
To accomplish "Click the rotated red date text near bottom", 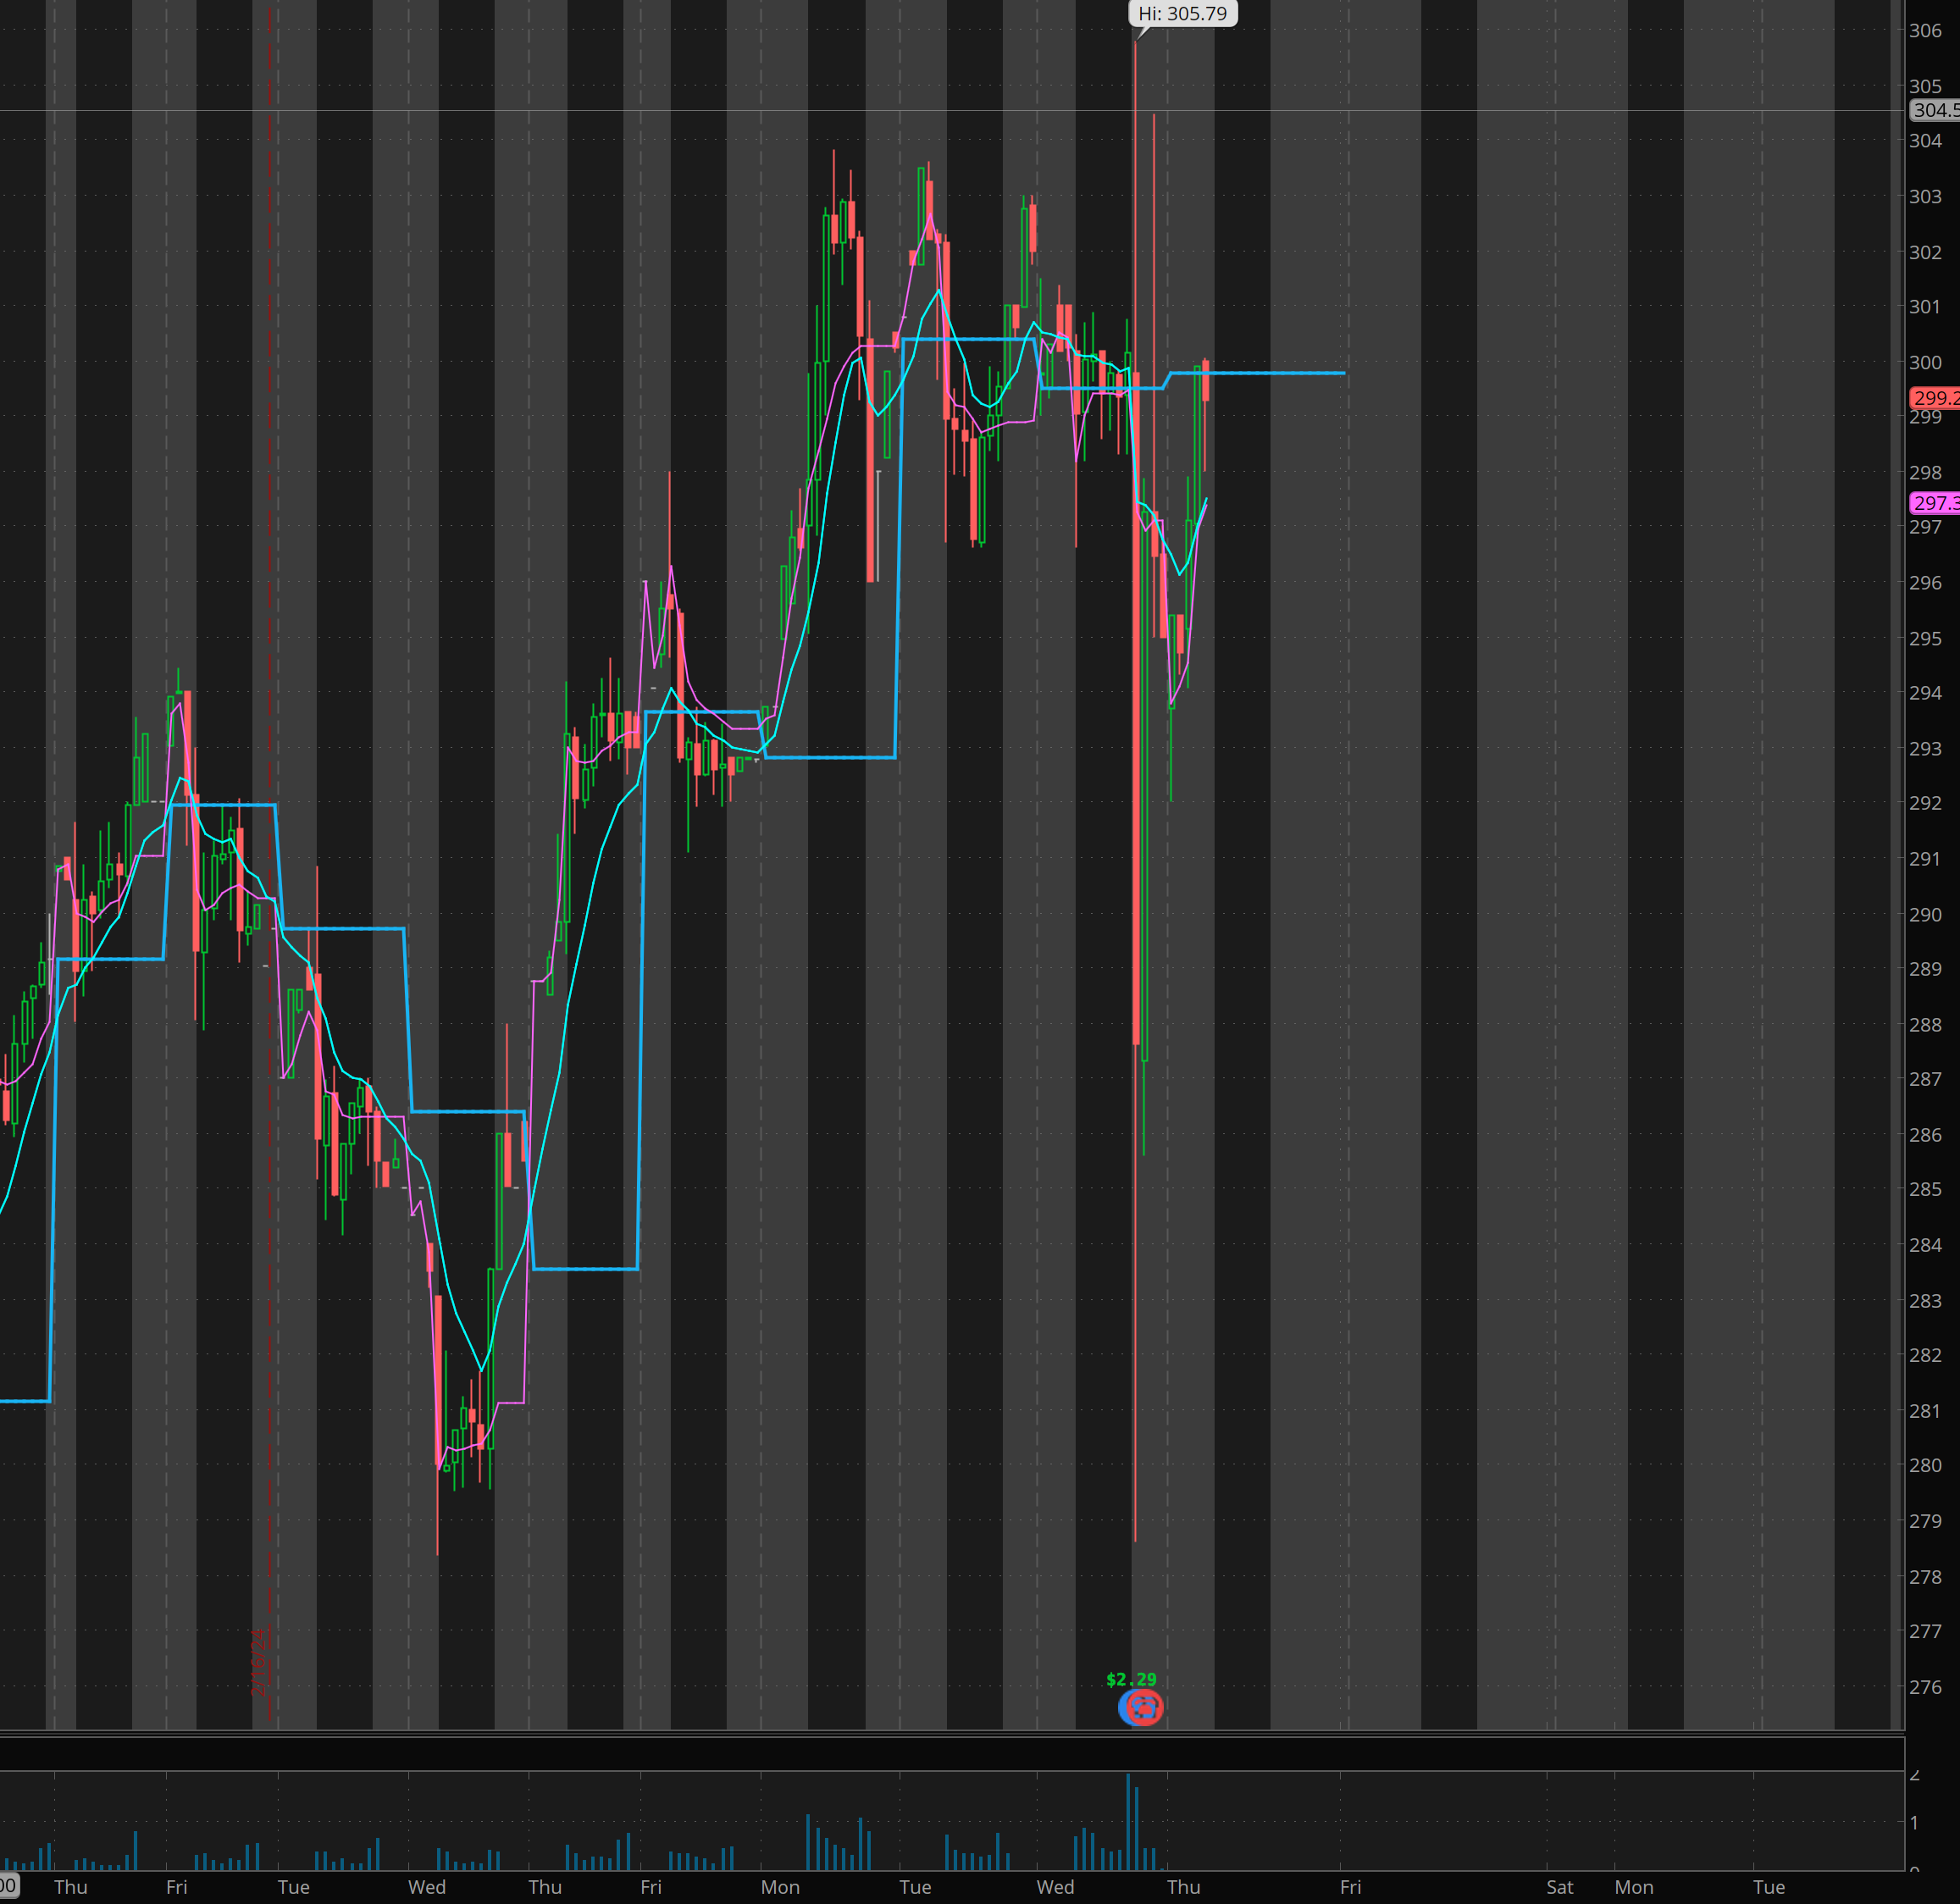I will (259, 1662).
